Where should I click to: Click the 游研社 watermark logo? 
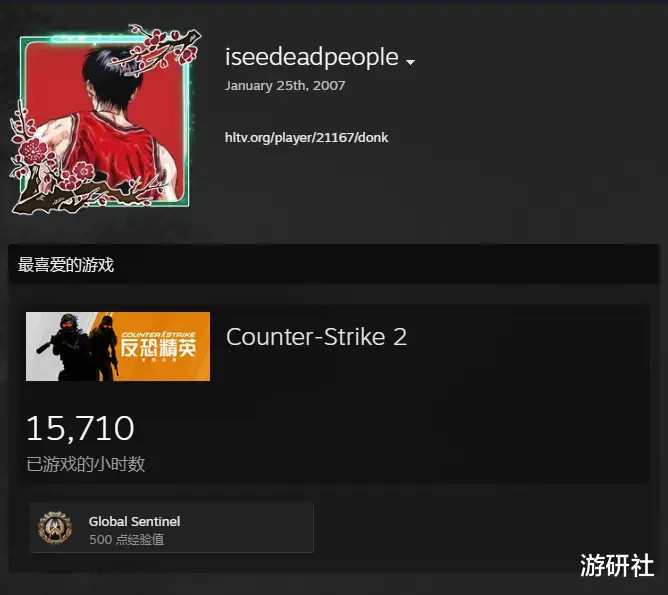[x=617, y=566]
